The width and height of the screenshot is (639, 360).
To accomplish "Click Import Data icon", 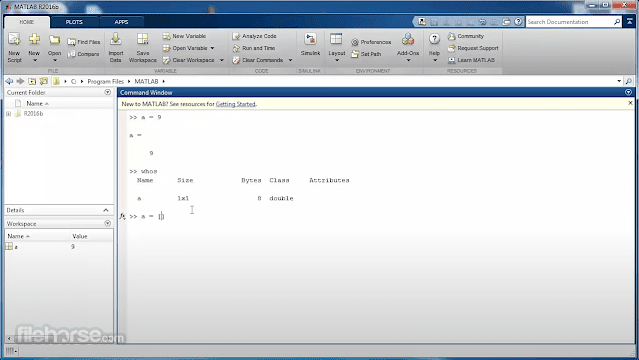I will coord(116,39).
